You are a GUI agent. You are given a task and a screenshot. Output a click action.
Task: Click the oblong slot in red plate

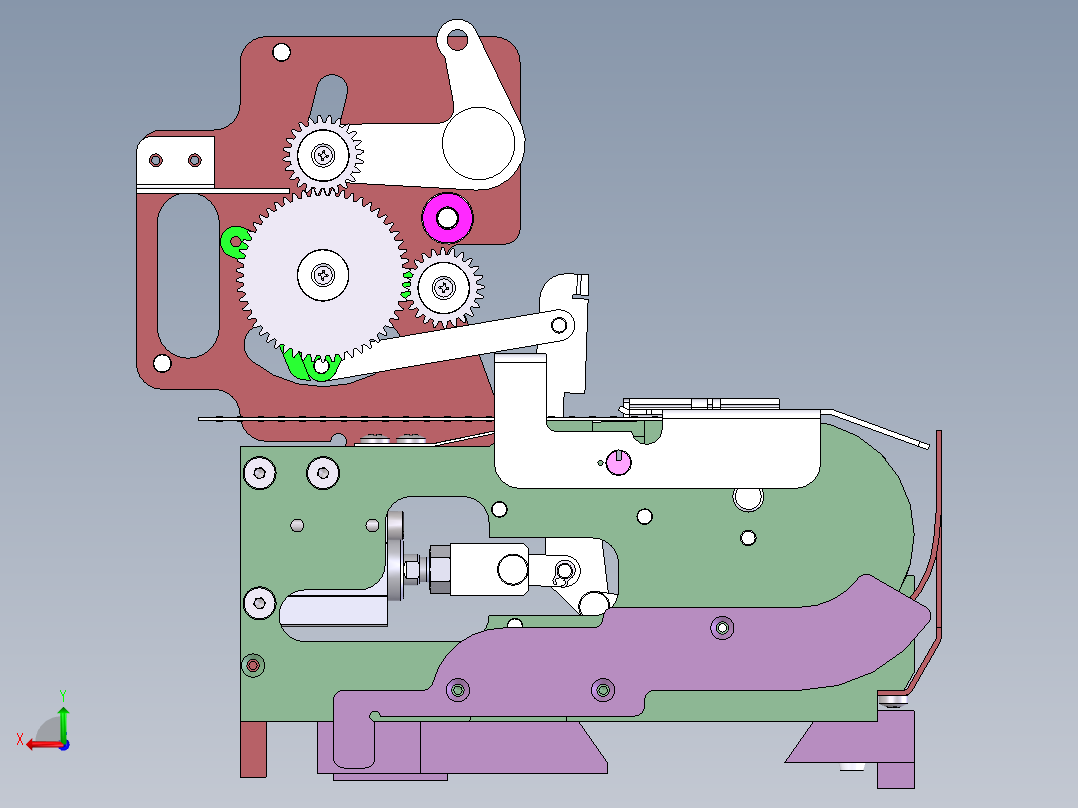tap(188, 276)
